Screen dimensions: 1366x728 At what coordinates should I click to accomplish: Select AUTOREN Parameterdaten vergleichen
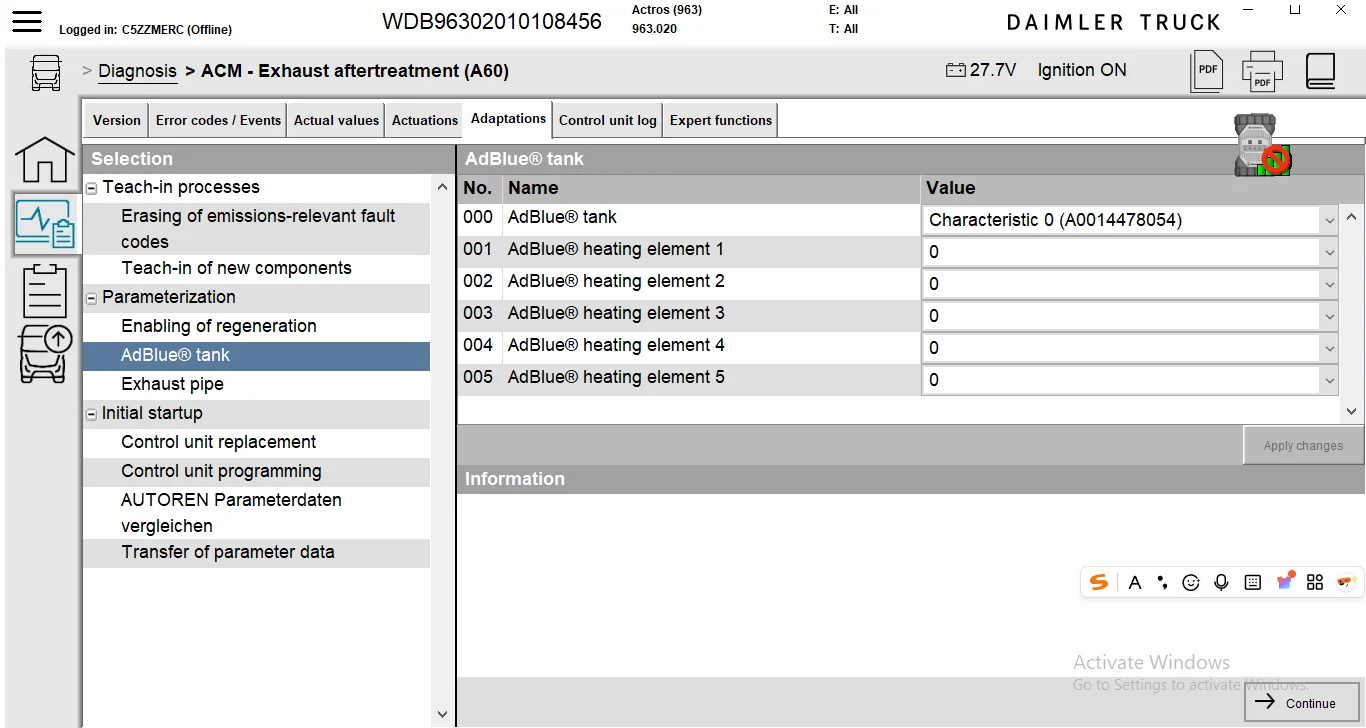click(x=257, y=513)
